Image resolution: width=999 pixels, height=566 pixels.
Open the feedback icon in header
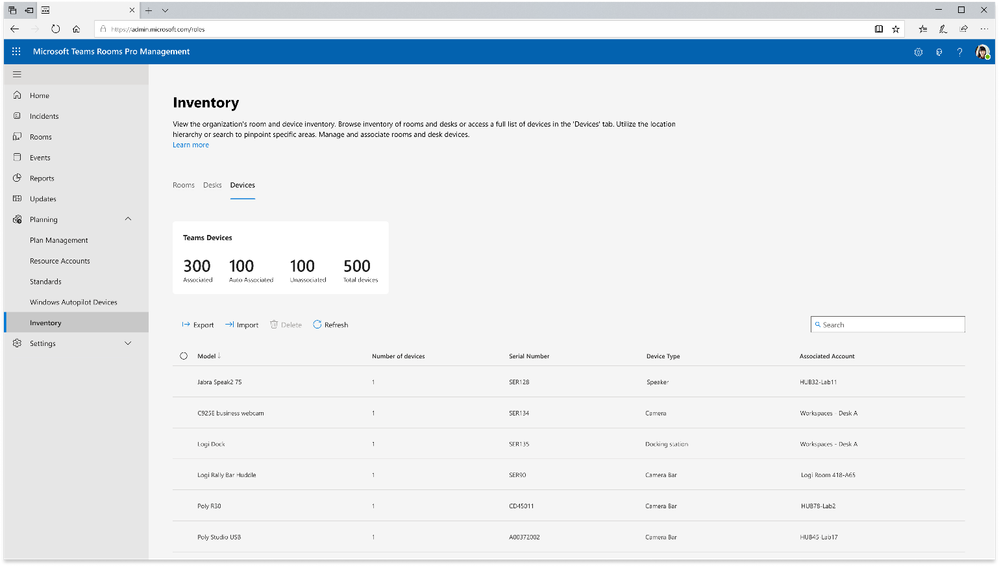pos(939,52)
